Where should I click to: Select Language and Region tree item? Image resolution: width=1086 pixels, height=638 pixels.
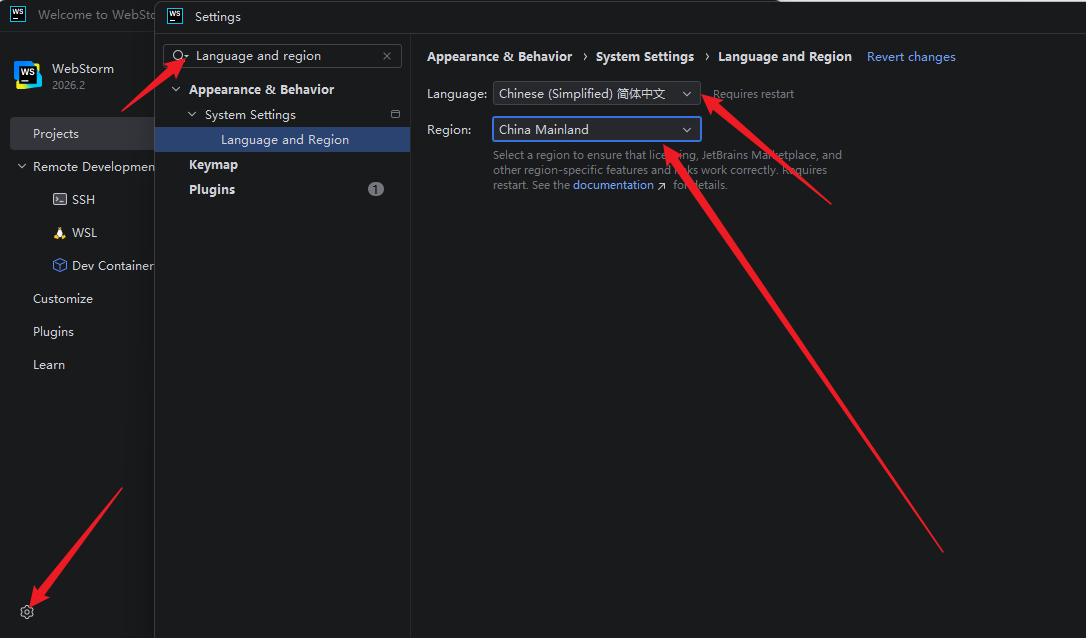point(283,139)
